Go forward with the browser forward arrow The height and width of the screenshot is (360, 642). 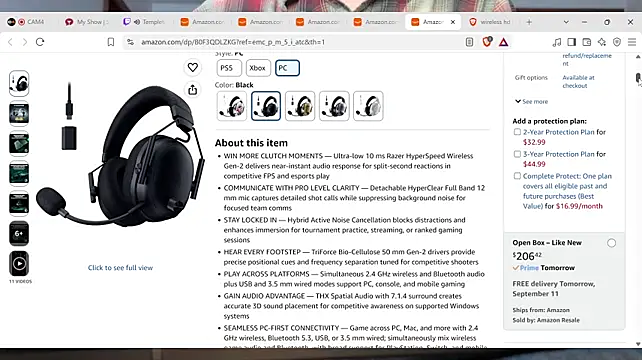[25, 42]
